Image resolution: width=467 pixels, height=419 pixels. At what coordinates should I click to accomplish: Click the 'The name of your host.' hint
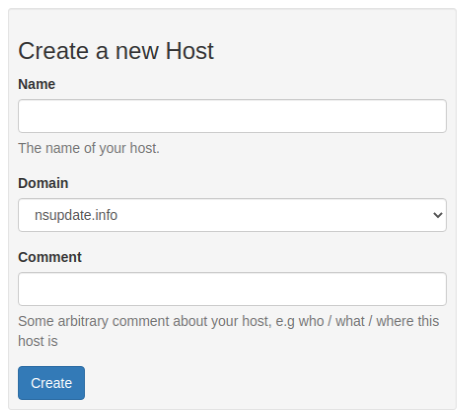pyautogui.click(x=89, y=148)
